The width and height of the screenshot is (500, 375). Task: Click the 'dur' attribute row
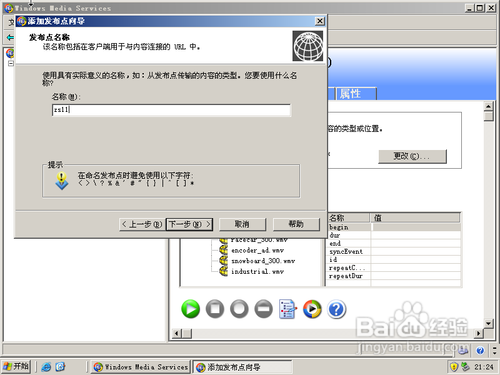point(394,235)
